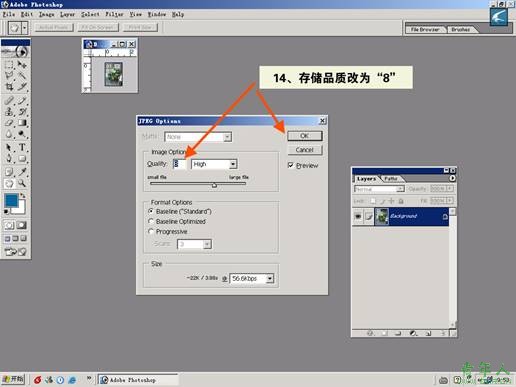Viewport: 516px width, 387px height.
Task: Open the Matte dropdown
Action: (x=227, y=137)
